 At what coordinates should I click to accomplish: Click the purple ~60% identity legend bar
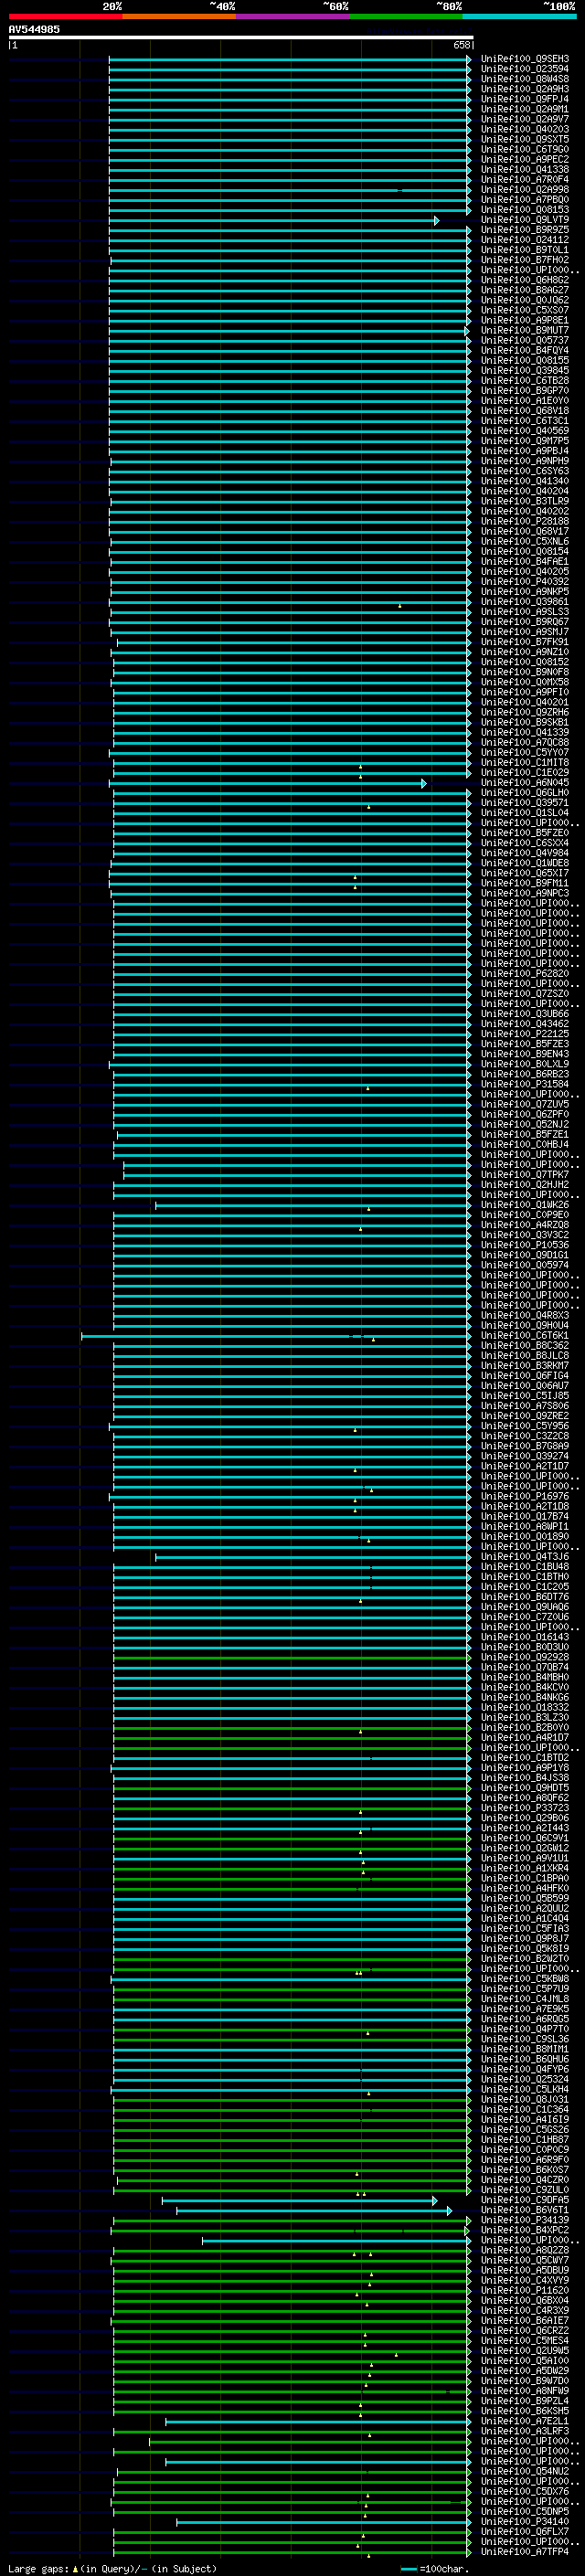[292, 17]
